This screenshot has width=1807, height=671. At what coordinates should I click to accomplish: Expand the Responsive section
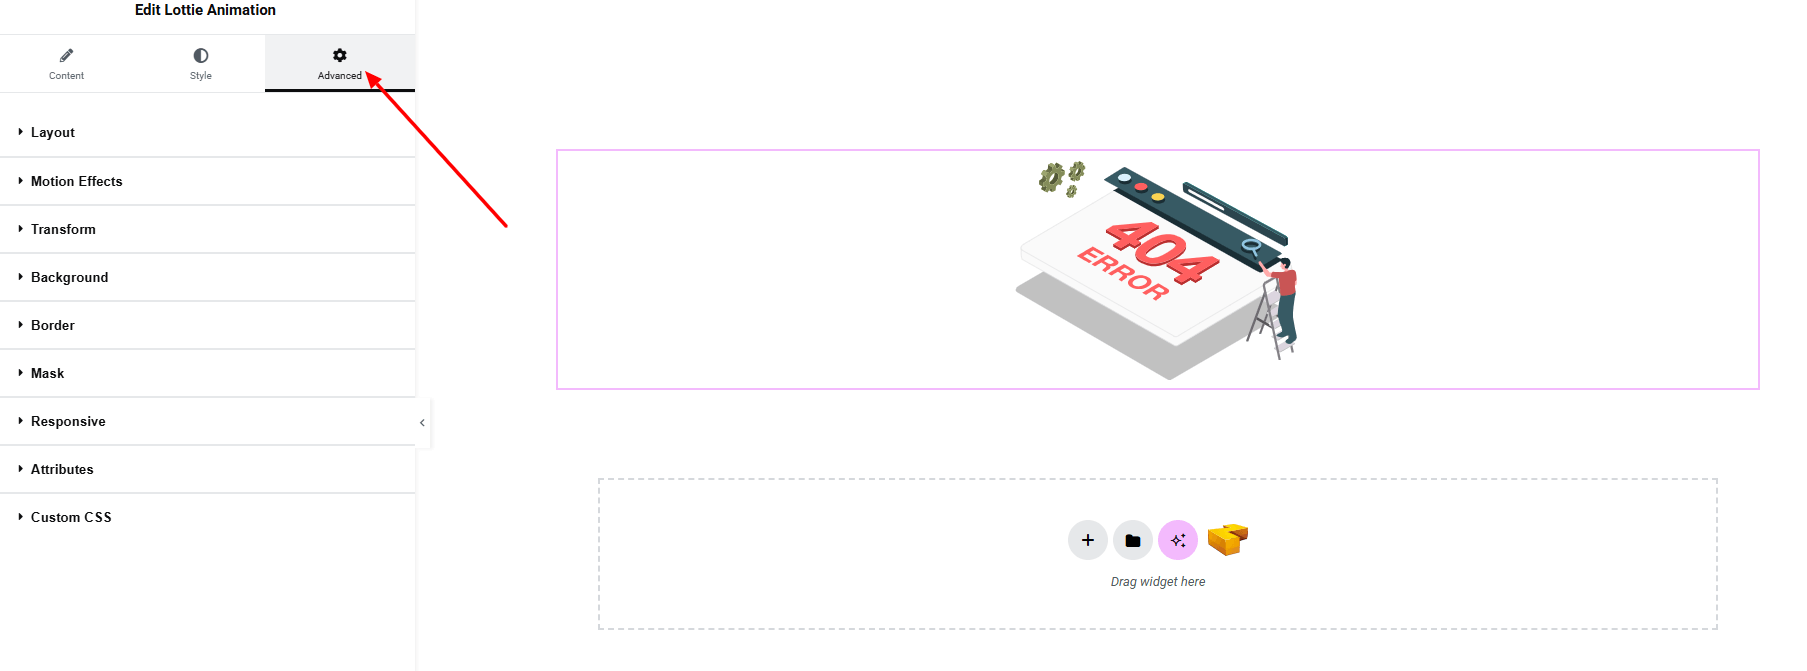207,421
